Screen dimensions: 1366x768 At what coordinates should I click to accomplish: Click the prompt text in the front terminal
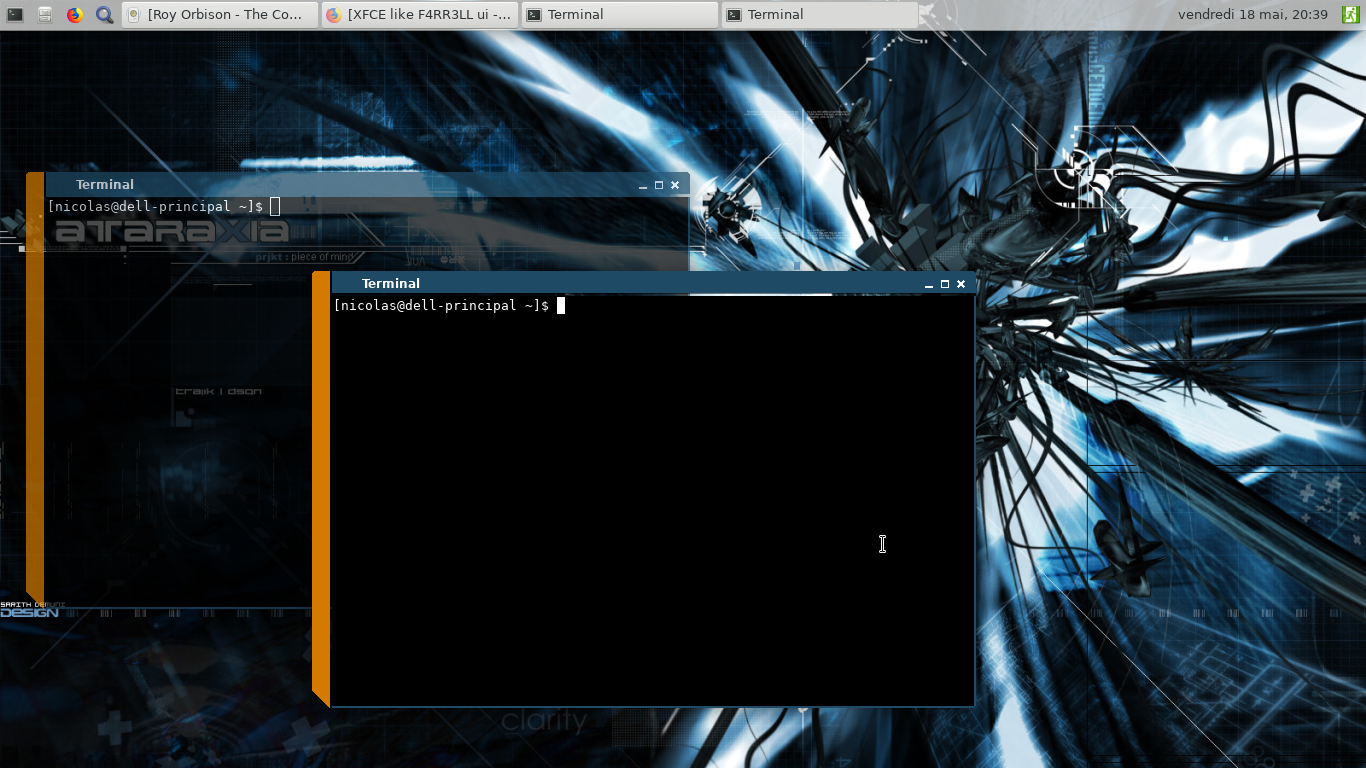point(441,306)
